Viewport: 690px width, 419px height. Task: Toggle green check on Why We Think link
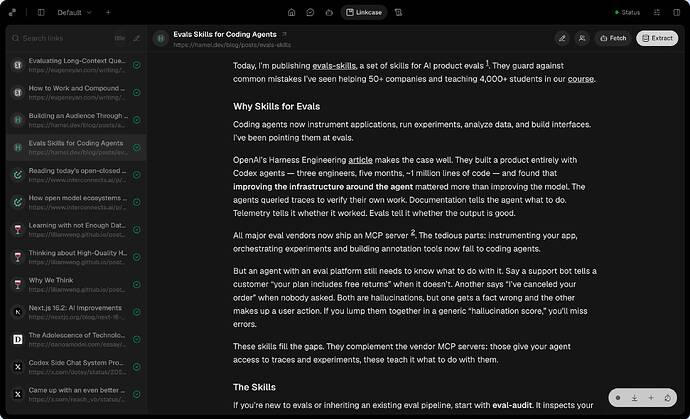coord(137,285)
